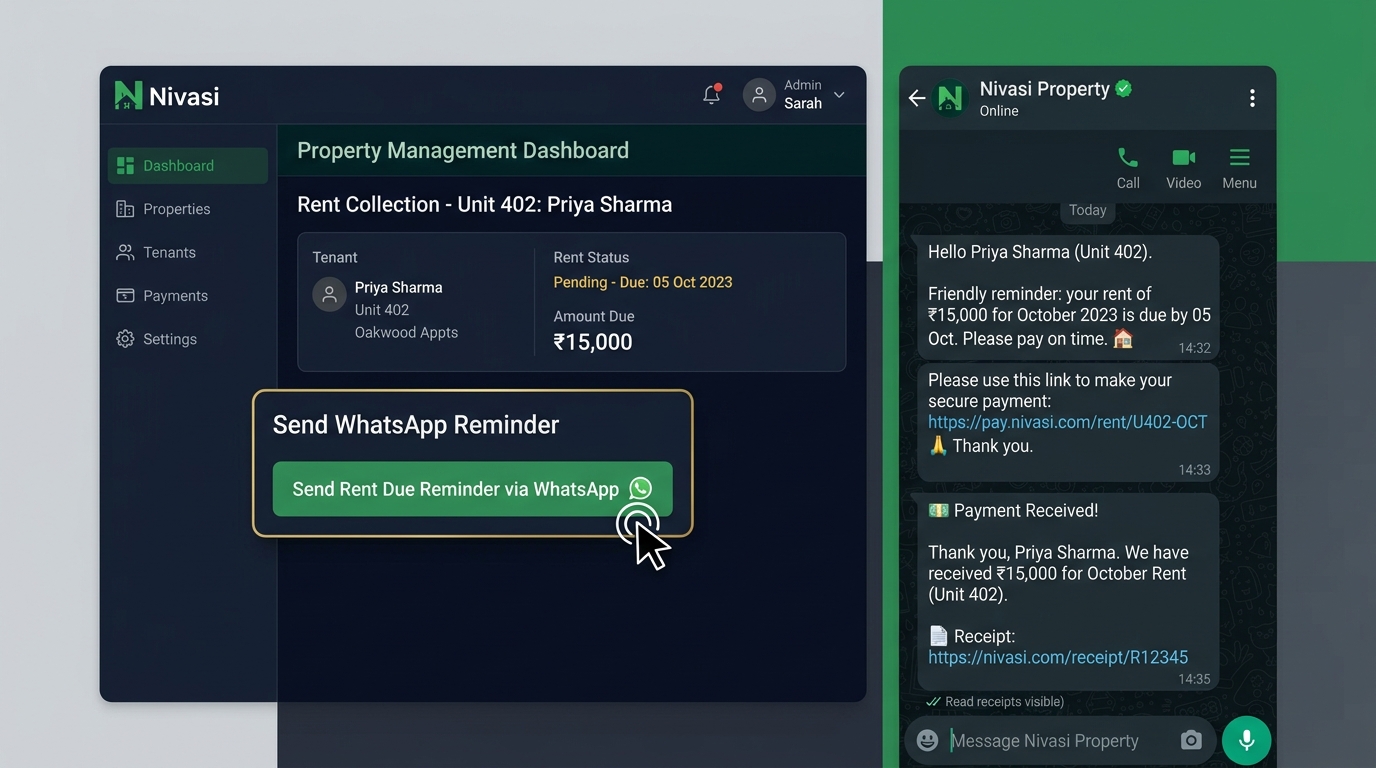Open the nivasi.com receipt R12345 link

coord(1058,657)
